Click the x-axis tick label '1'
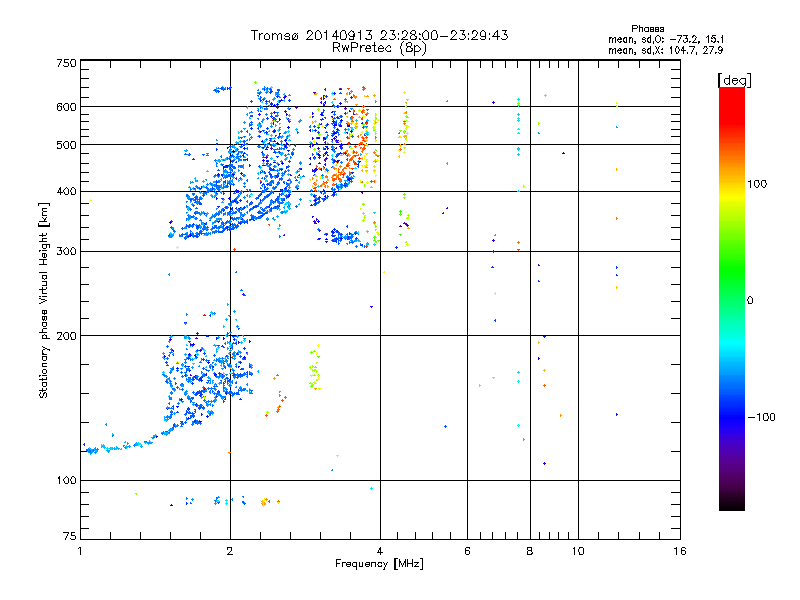This screenshot has height=600, width=800. pyautogui.click(x=80, y=551)
